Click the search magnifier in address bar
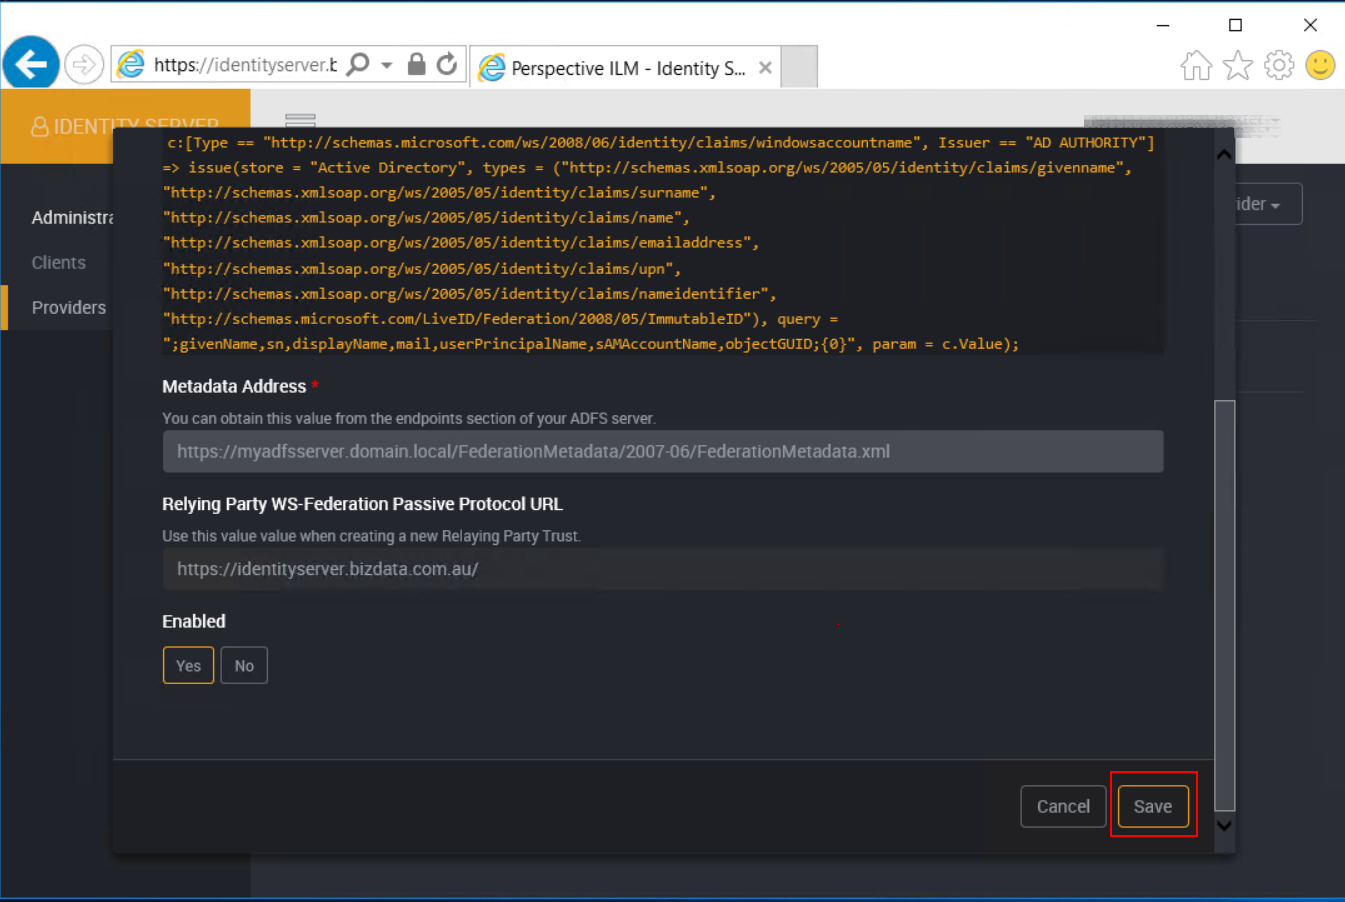 (x=357, y=65)
